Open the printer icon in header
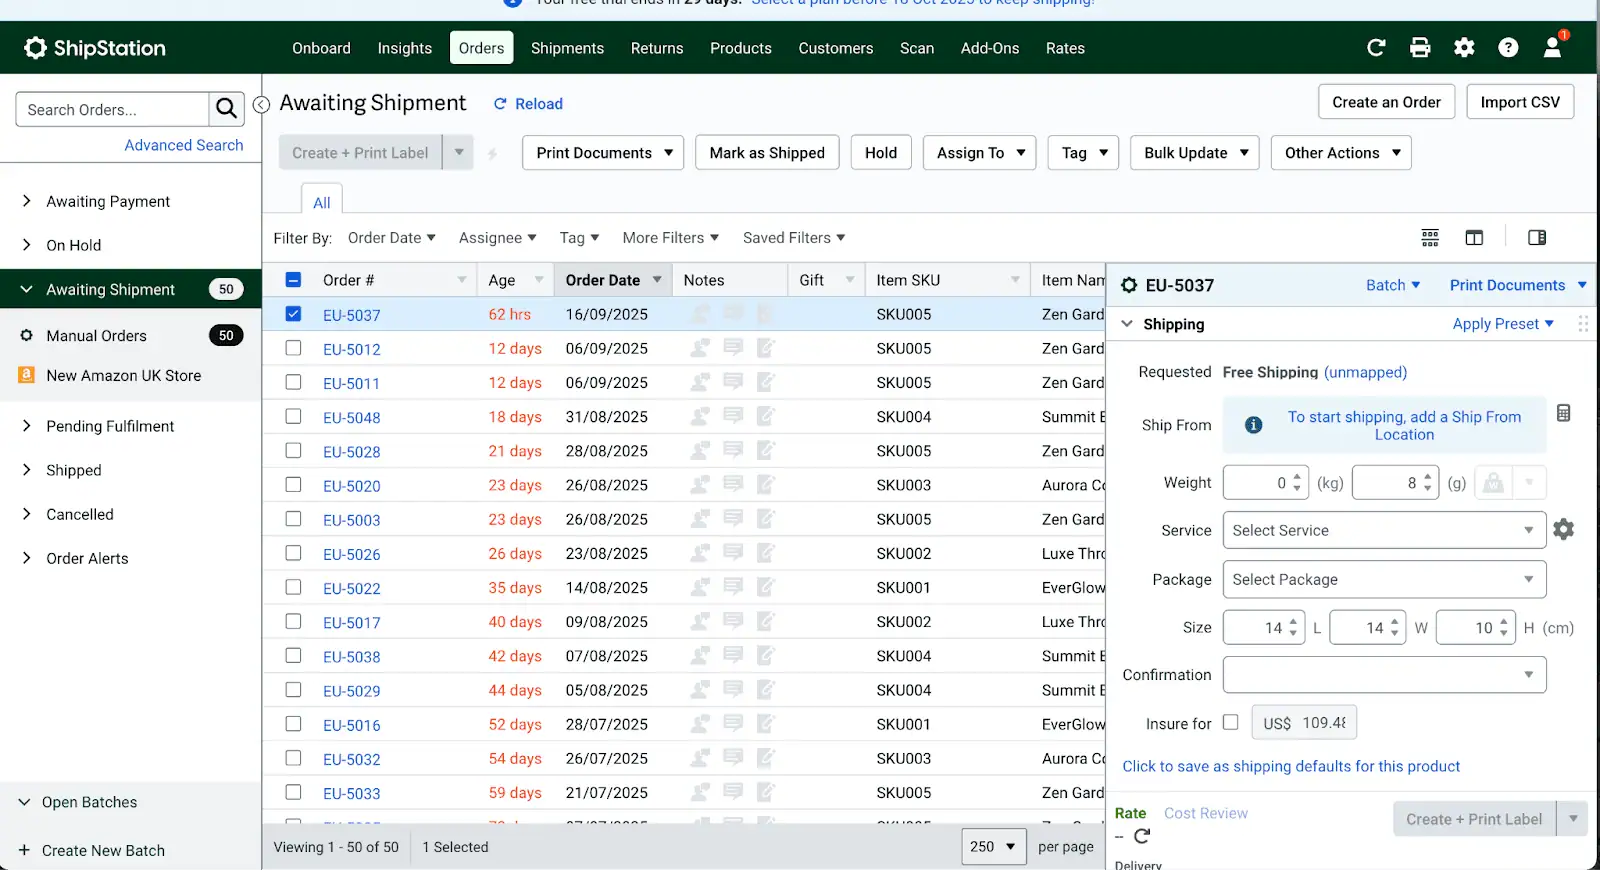 pyautogui.click(x=1420, y=48)
